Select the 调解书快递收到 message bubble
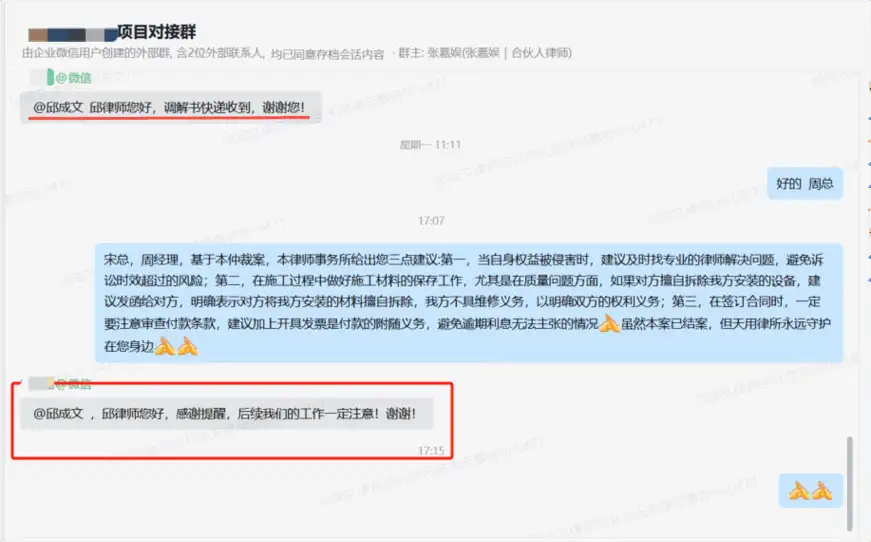 [171, 107]
